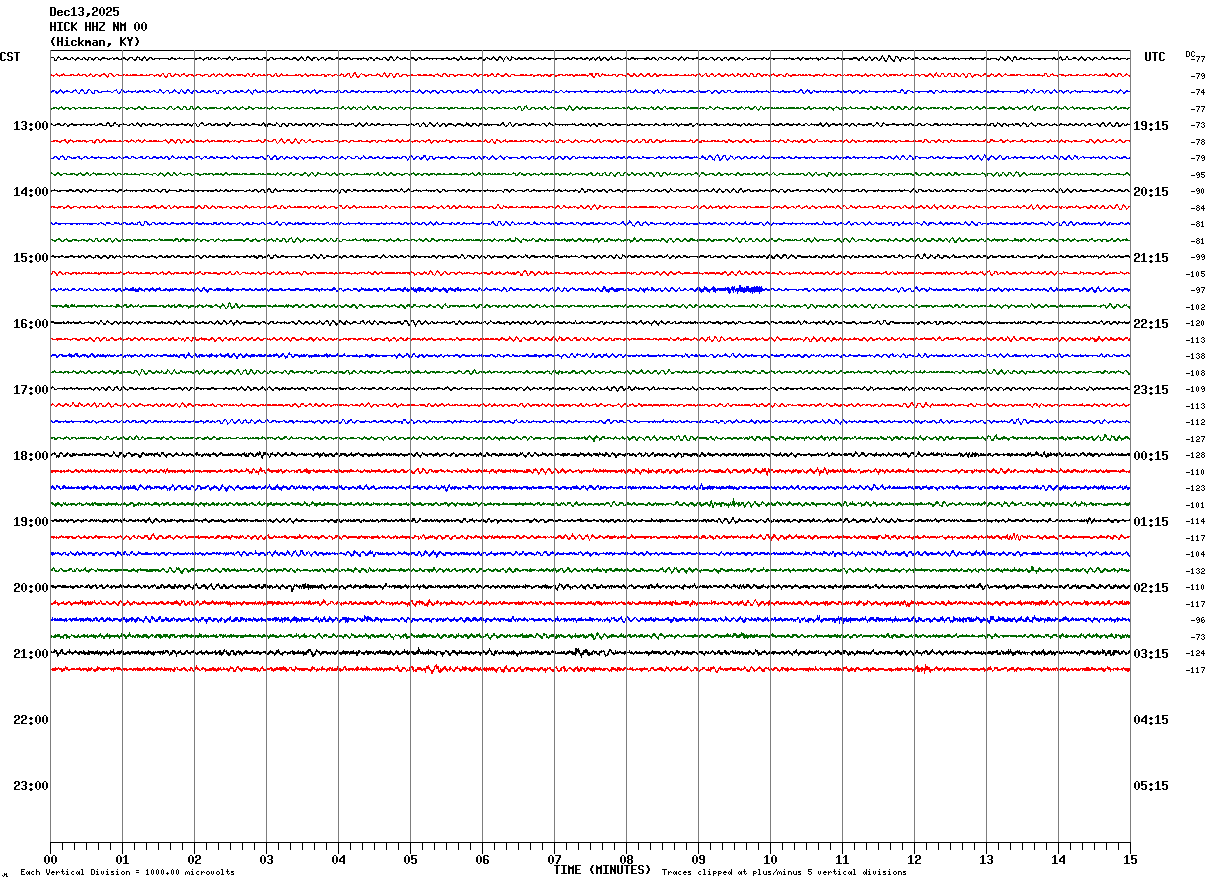The height and width of the screenshot is (886, 1210).
Task: Click minute tick label "07" on time axis
Action: [554, 860]
